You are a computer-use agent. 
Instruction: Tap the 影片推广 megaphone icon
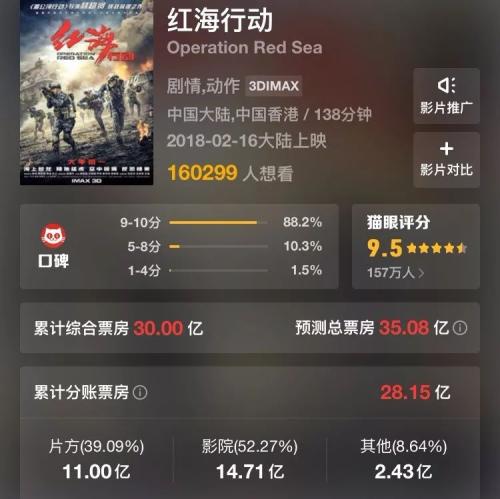(446, 85)
